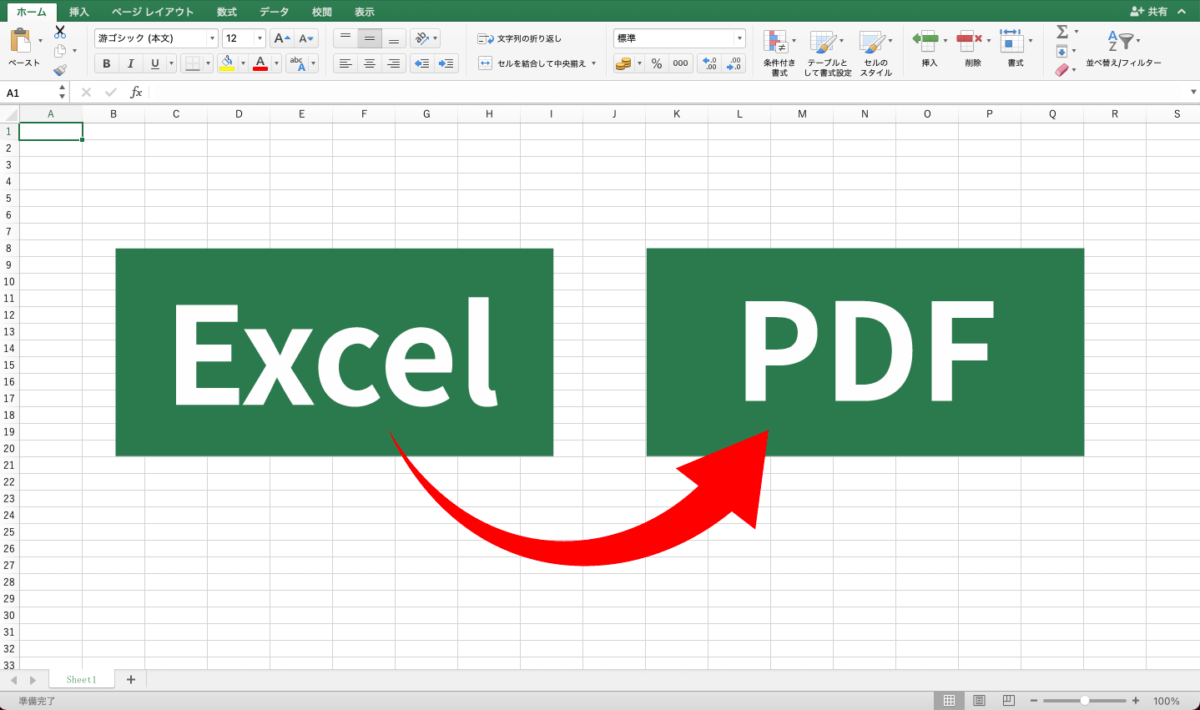This screenshot has width=1200, height=710.
Task: Open the 挿入 ribbon tab
Action: click(x=79, y=11)
